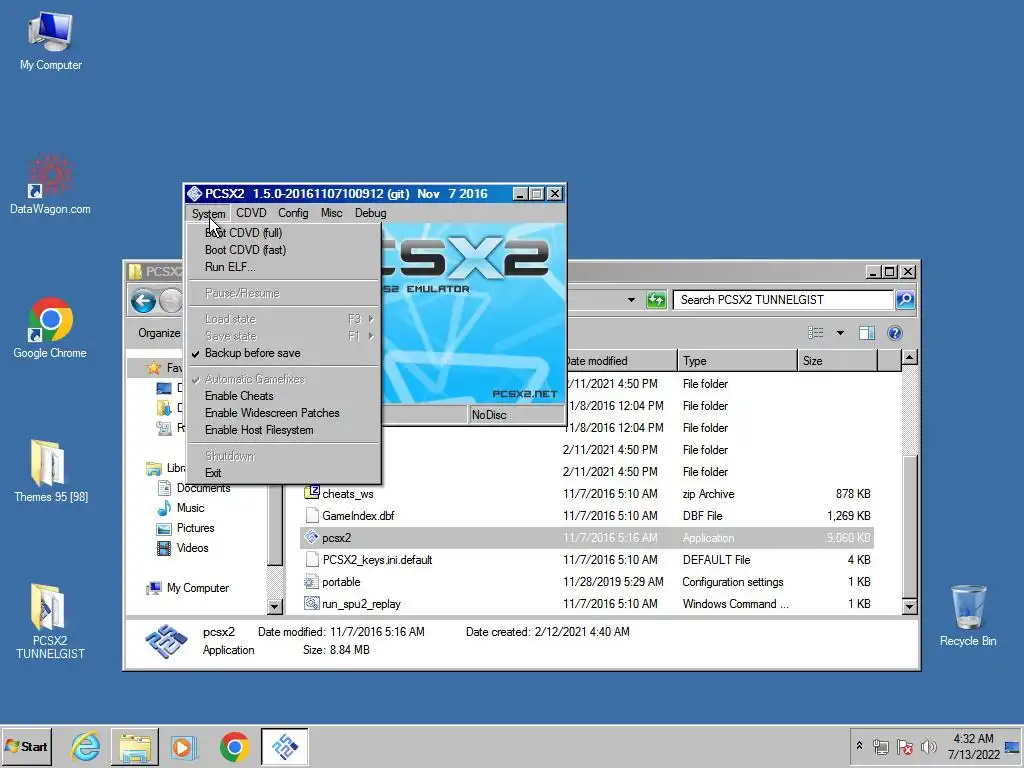Click the Show desktop button

[1013, 746]
